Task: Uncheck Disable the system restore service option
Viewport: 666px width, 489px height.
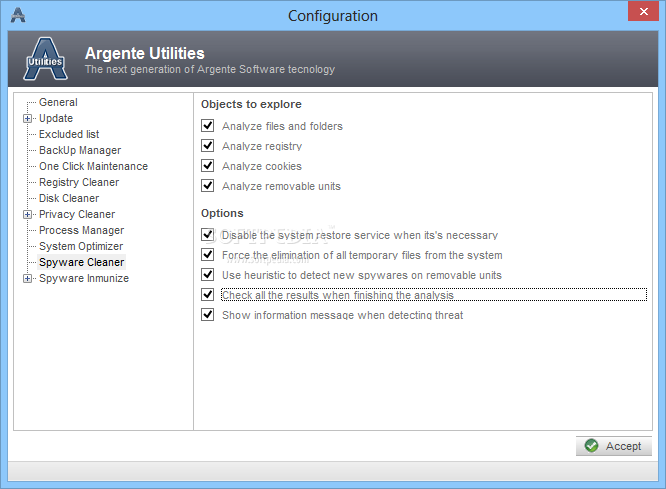Action: click(207, 235)
